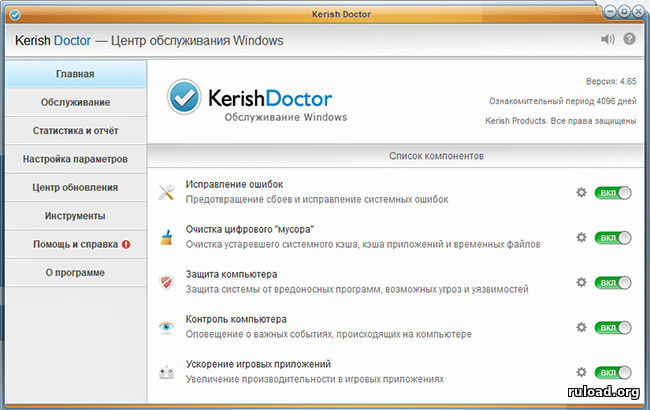Click description Предотвращение сбоев и исправление системных ошибок

tap(317, 199)
